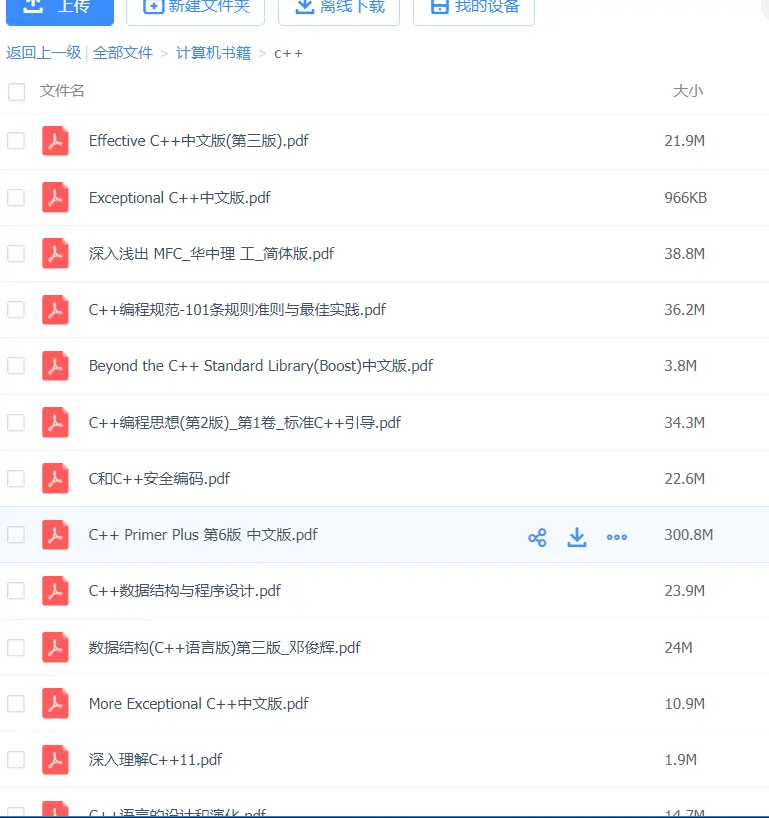The image size is (769, 818).
Task: Select checkbox for Beyond the C++ Standard Library
Action: [x=16, y=366]
